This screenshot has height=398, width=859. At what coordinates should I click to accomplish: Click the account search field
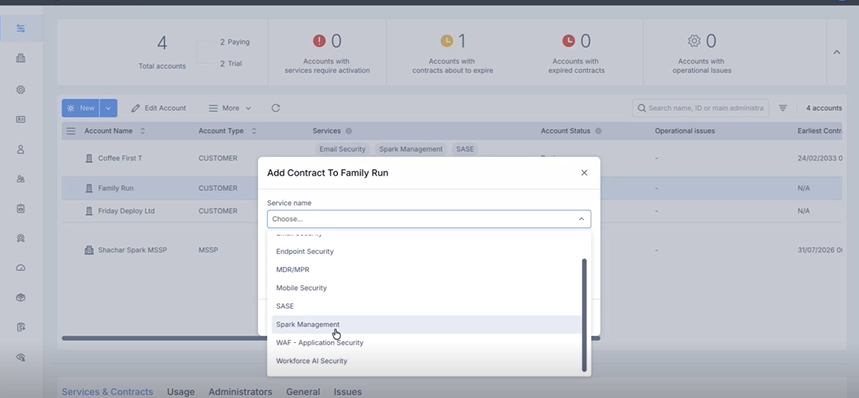[701, 108]
